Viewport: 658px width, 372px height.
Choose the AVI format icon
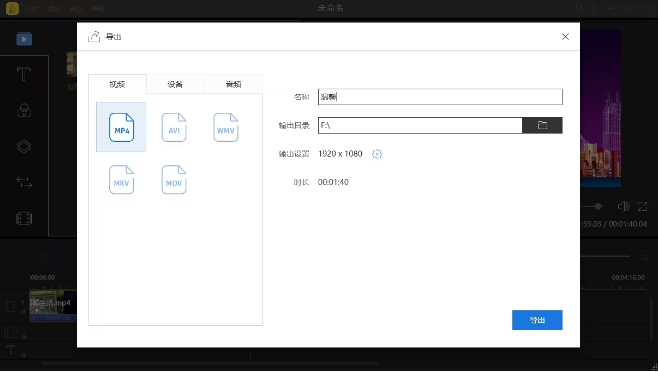click(x=174, y=127)
